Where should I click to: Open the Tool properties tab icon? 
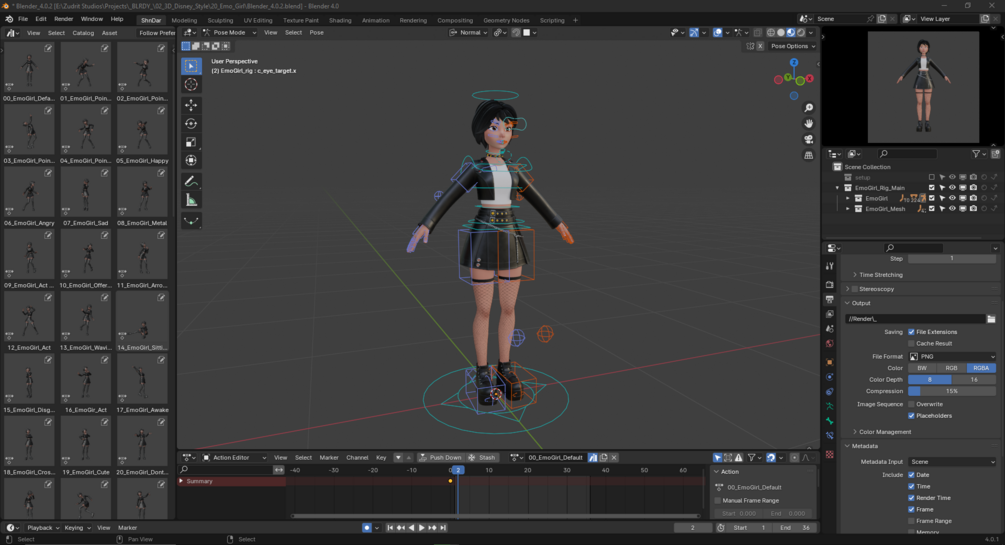coord(830,265)
